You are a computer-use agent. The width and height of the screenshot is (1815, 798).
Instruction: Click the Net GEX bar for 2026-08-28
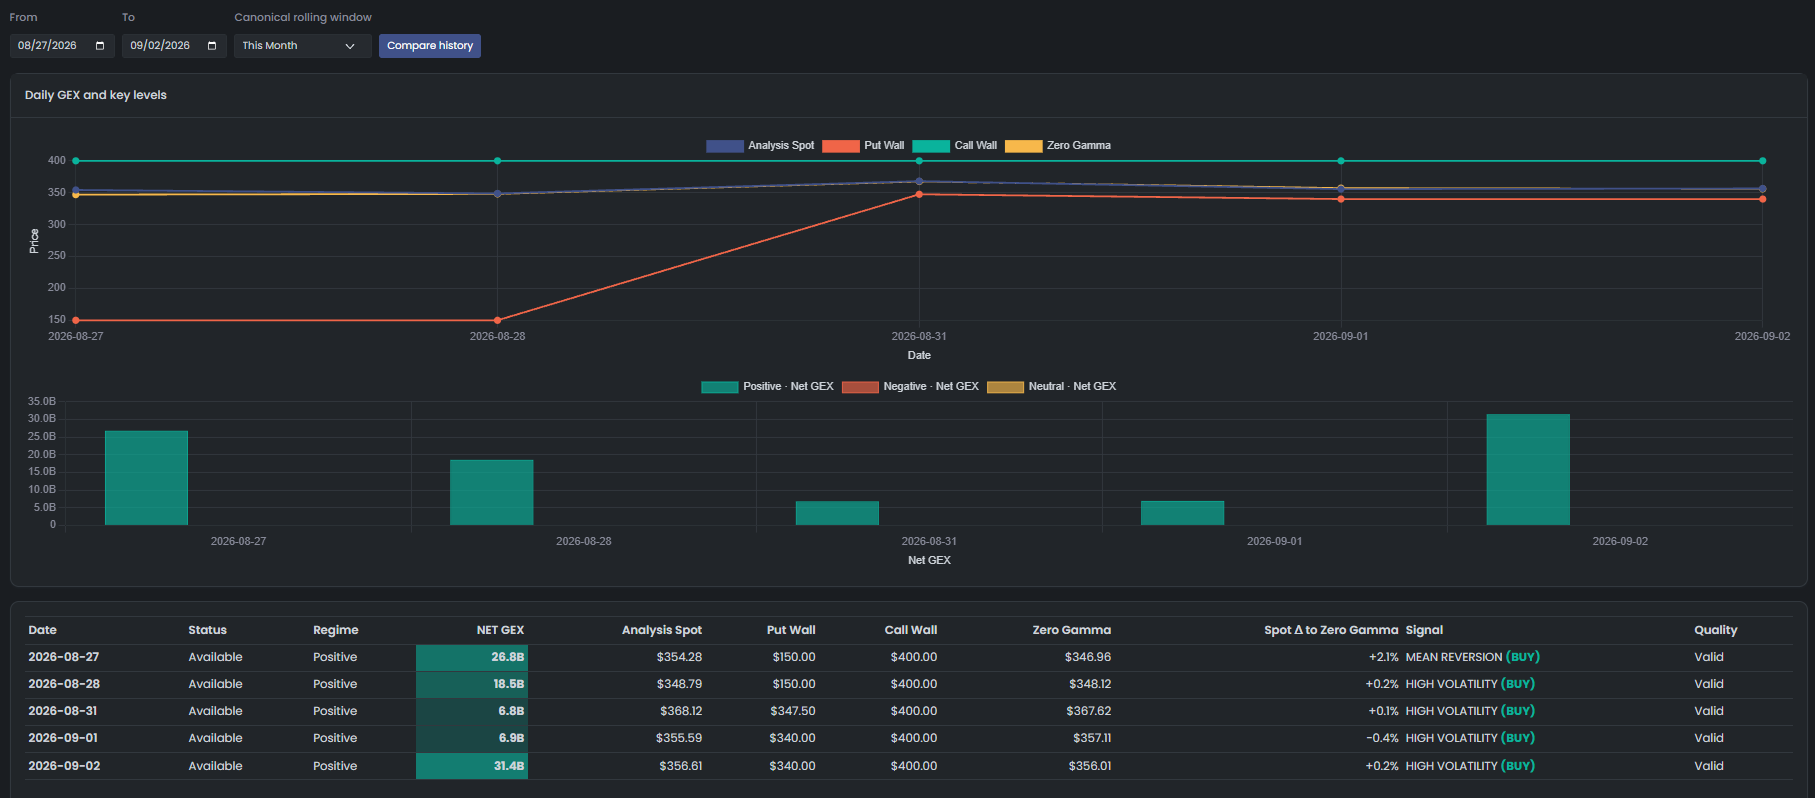[x=491, y=492]
